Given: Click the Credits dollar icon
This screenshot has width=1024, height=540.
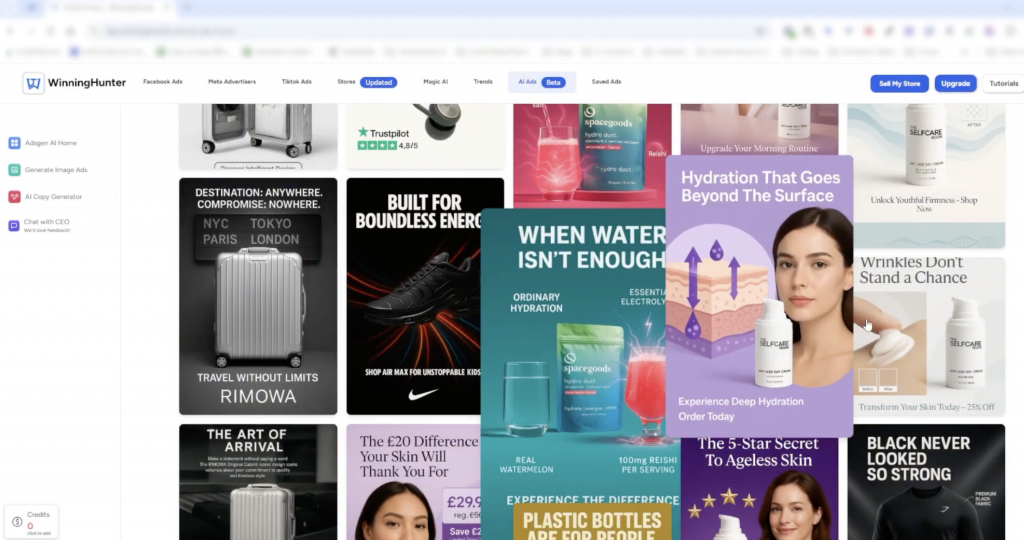Looking at the screenshot, I should click(17, 521).
